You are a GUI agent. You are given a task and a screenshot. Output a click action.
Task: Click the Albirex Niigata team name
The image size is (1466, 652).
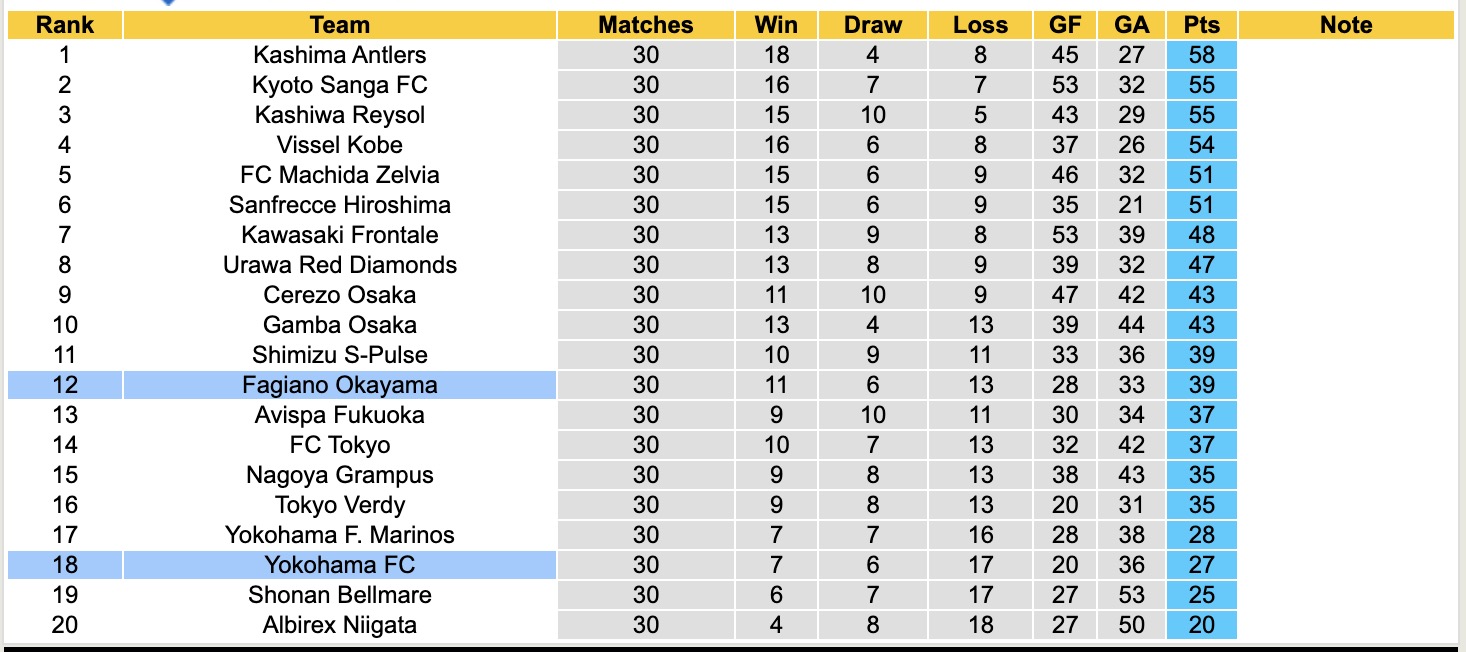pos(339,625)
